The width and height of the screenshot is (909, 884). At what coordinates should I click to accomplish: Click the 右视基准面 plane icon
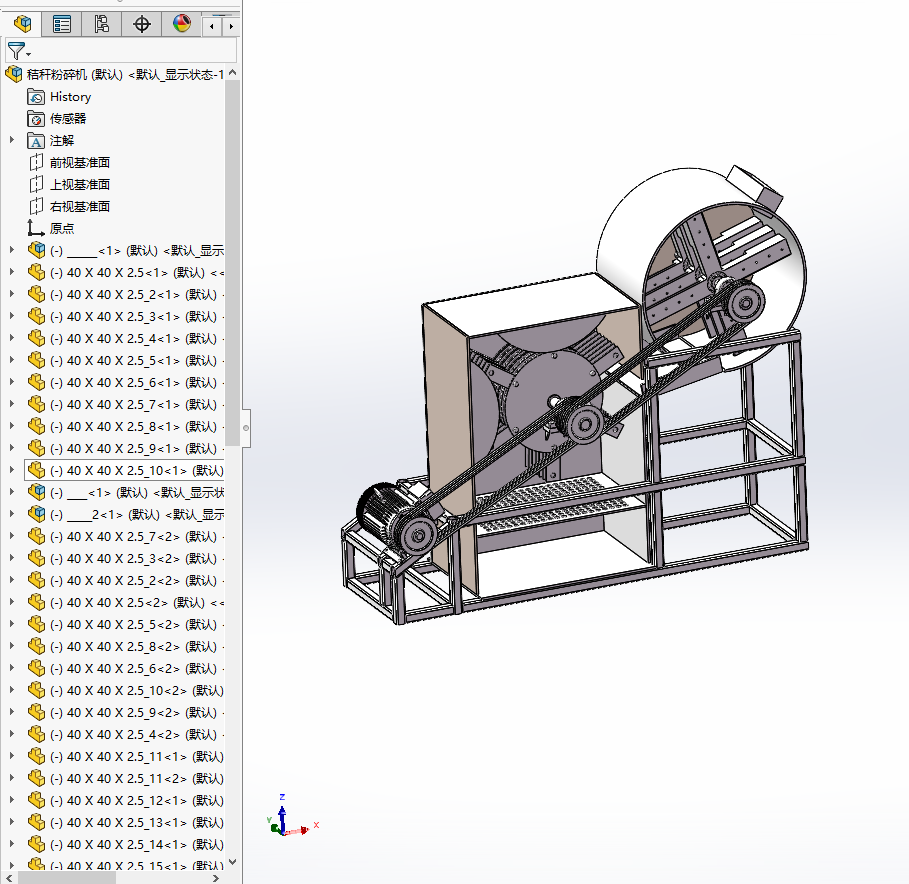[x=37, y=207]
